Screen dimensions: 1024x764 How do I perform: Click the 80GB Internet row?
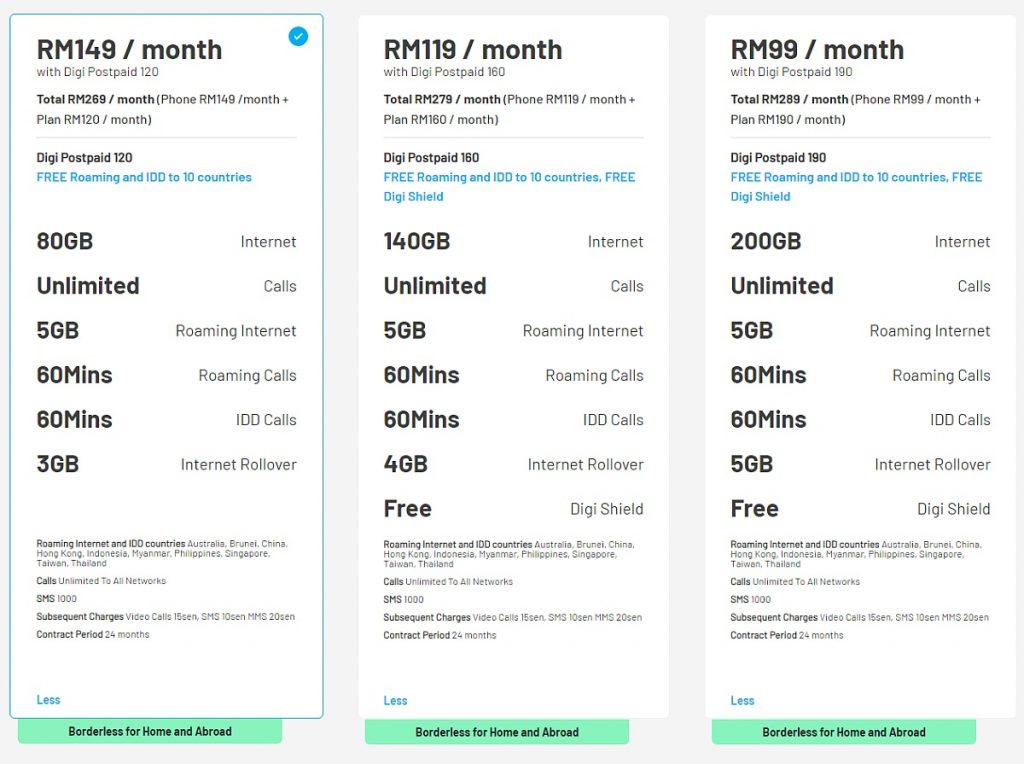tap(167, 241)
